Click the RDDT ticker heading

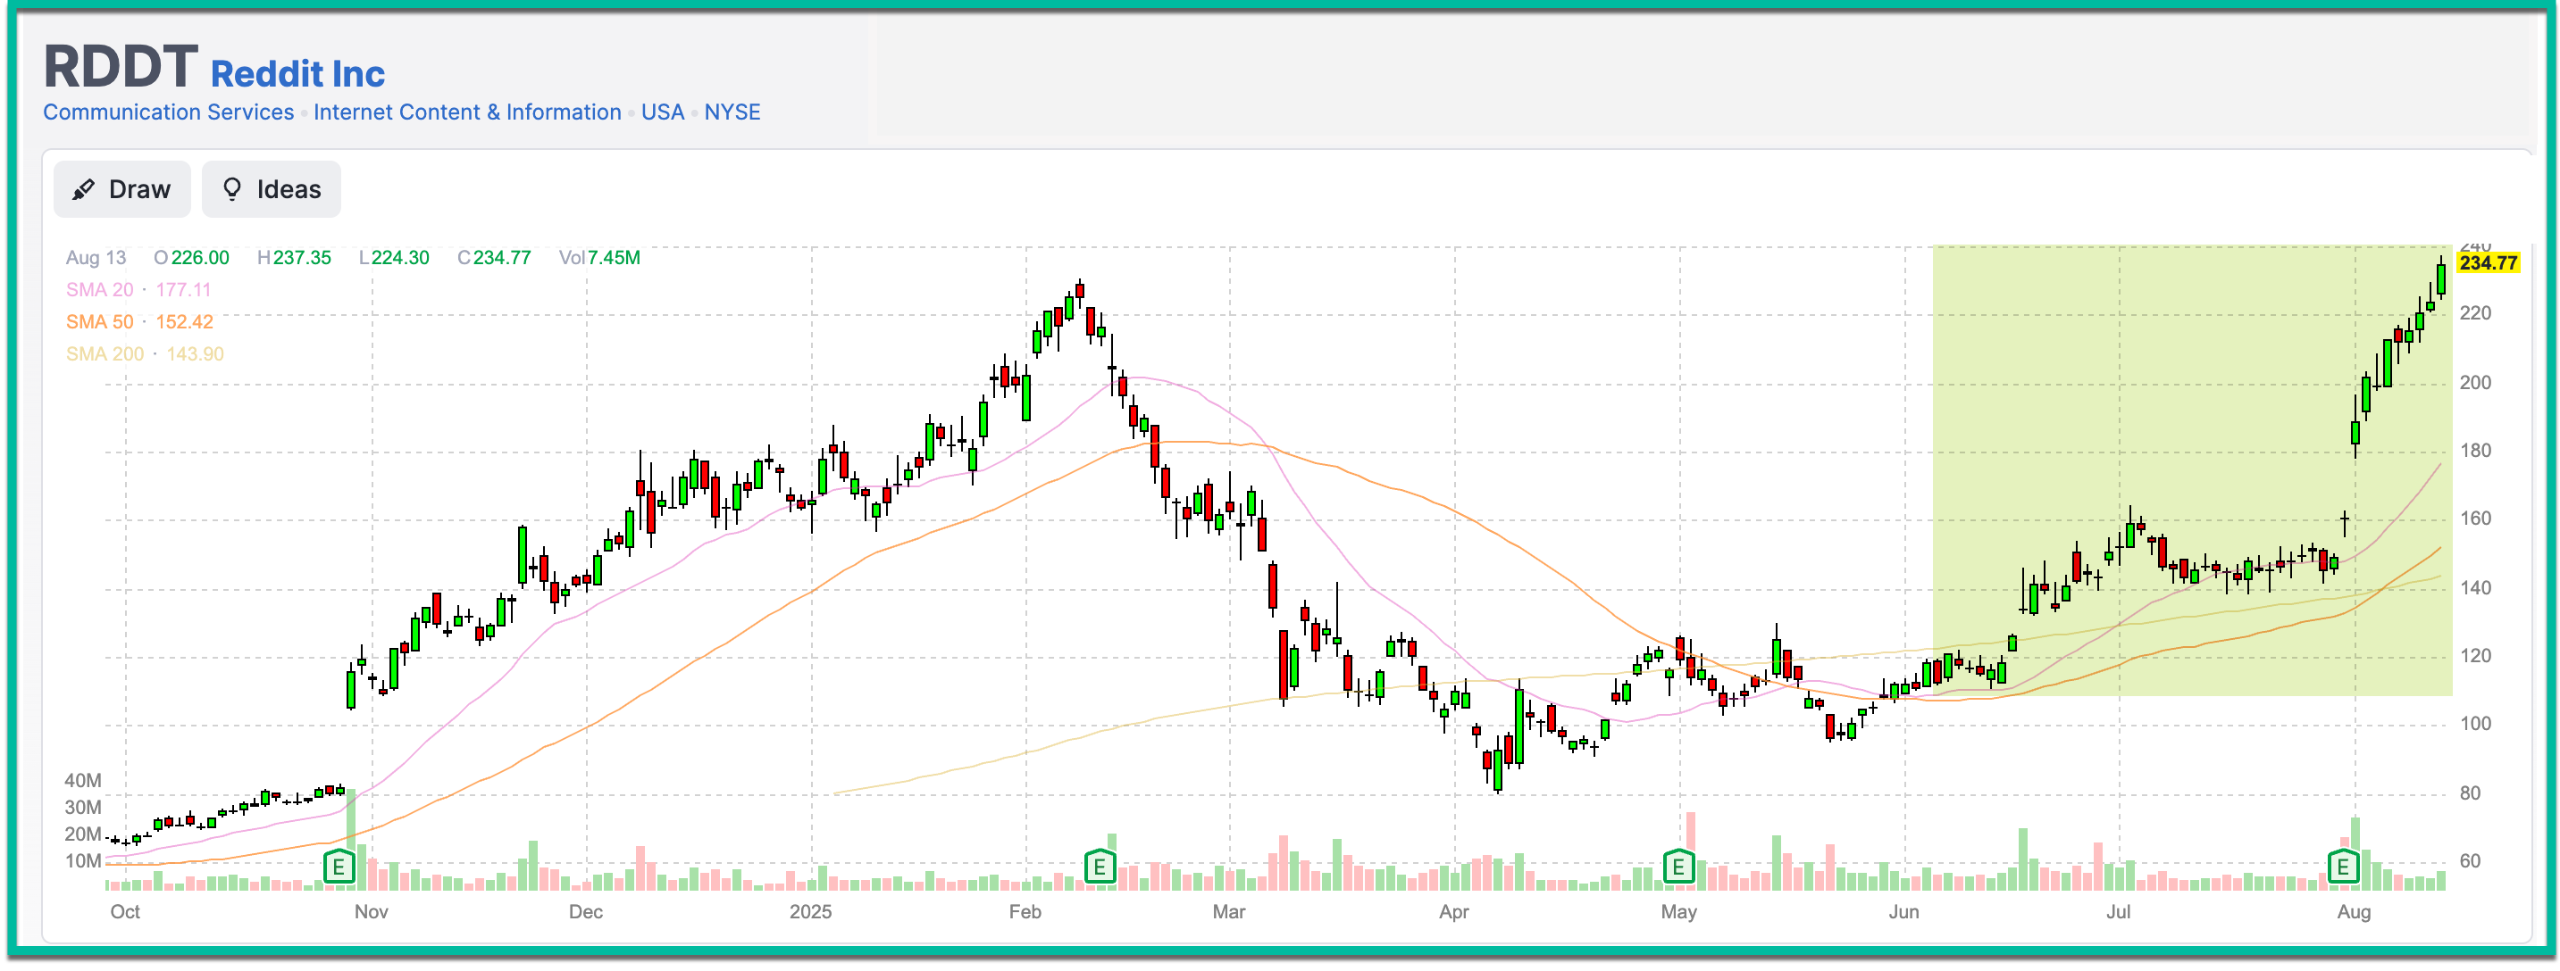click(x=120, y=67)
